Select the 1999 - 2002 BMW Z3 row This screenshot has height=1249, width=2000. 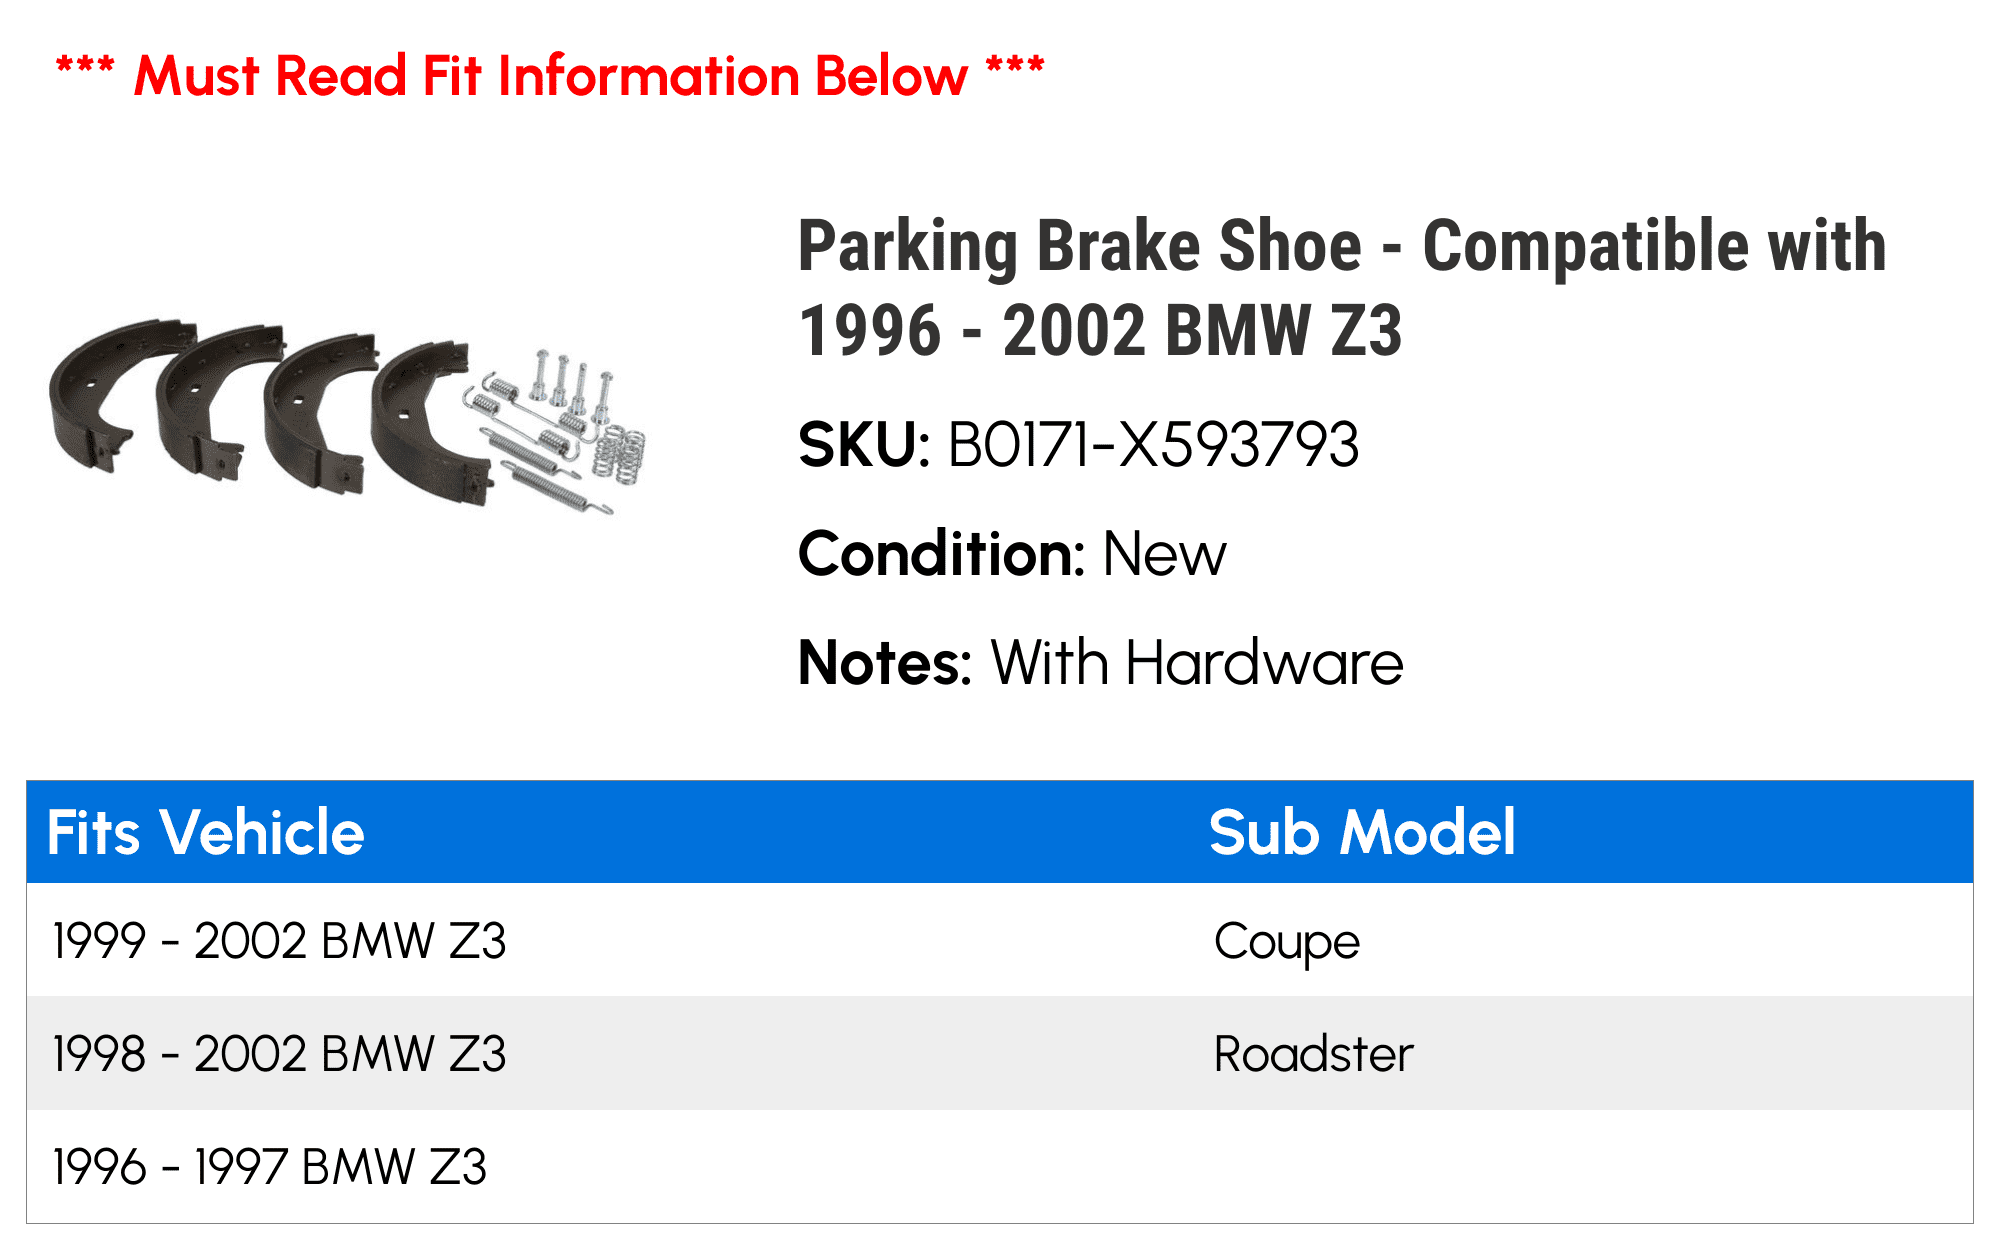[1000, 940]
